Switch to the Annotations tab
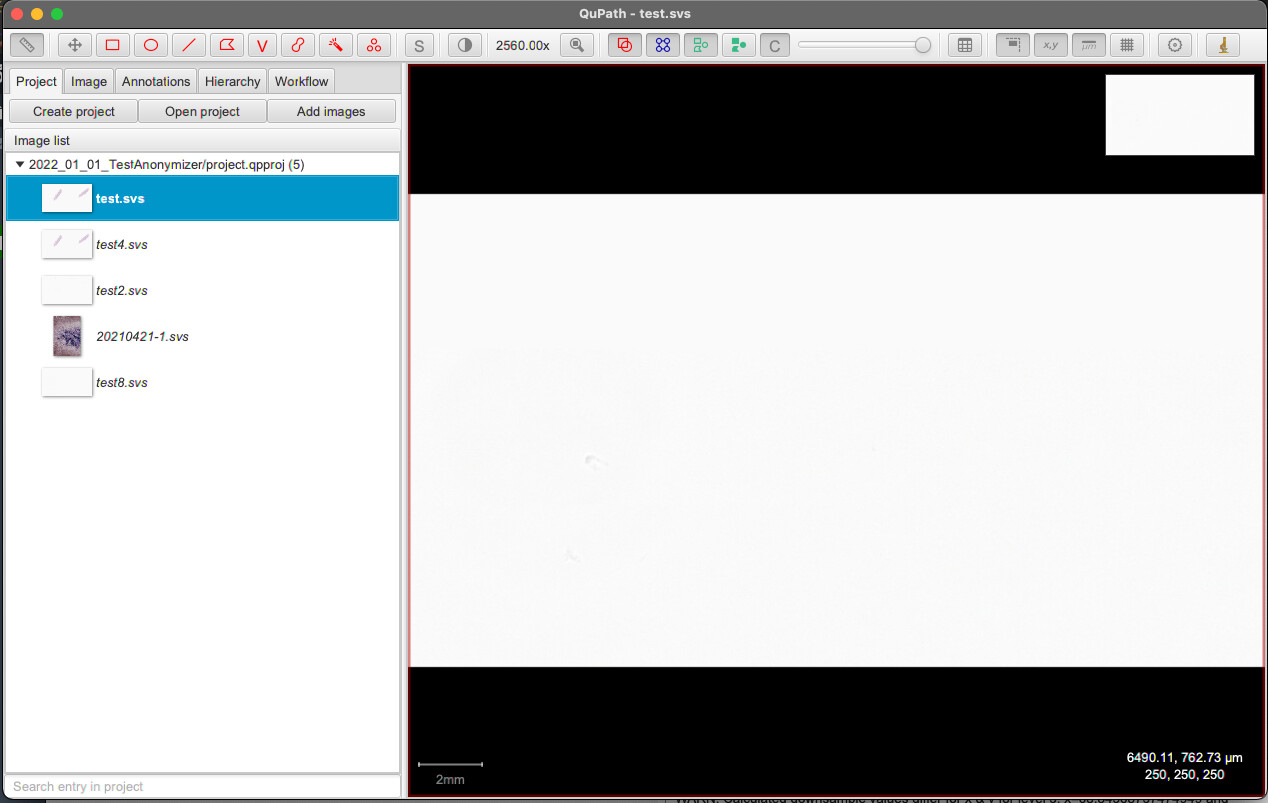This screenshot has width=1268, height=803. click(x=155, y=81)
